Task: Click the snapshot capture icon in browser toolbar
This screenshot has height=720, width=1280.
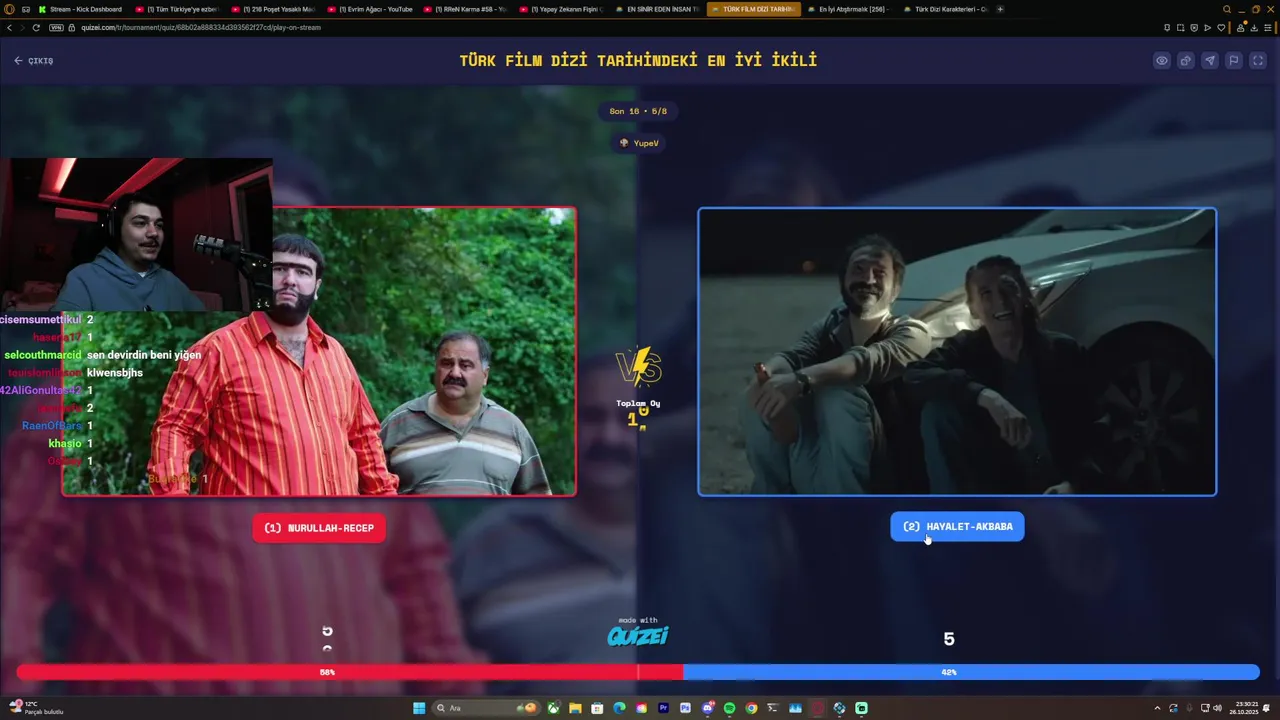Action: [1181, 27]
